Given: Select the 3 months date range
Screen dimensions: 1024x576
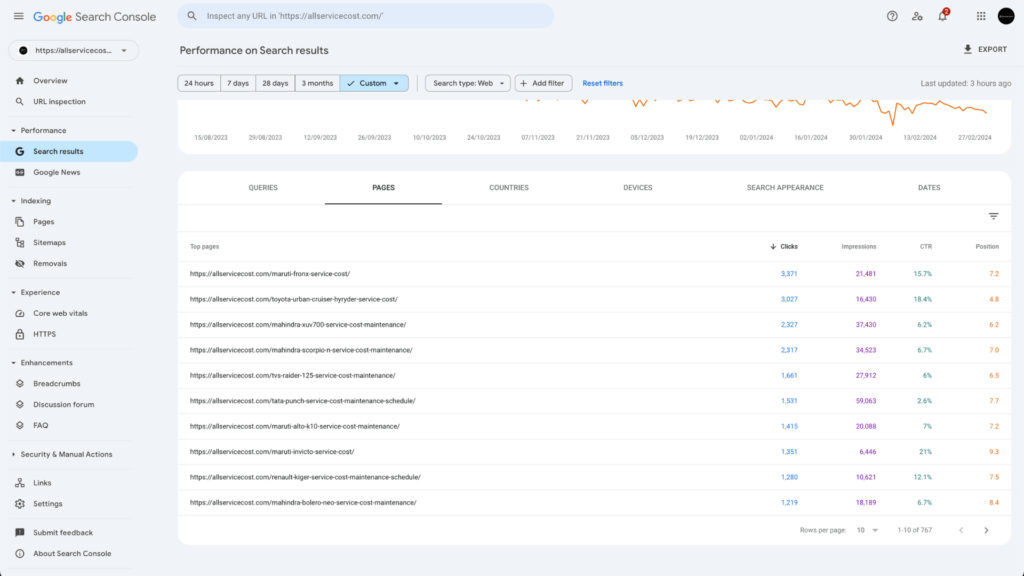Looking at the screenshot, I should 317,84.
